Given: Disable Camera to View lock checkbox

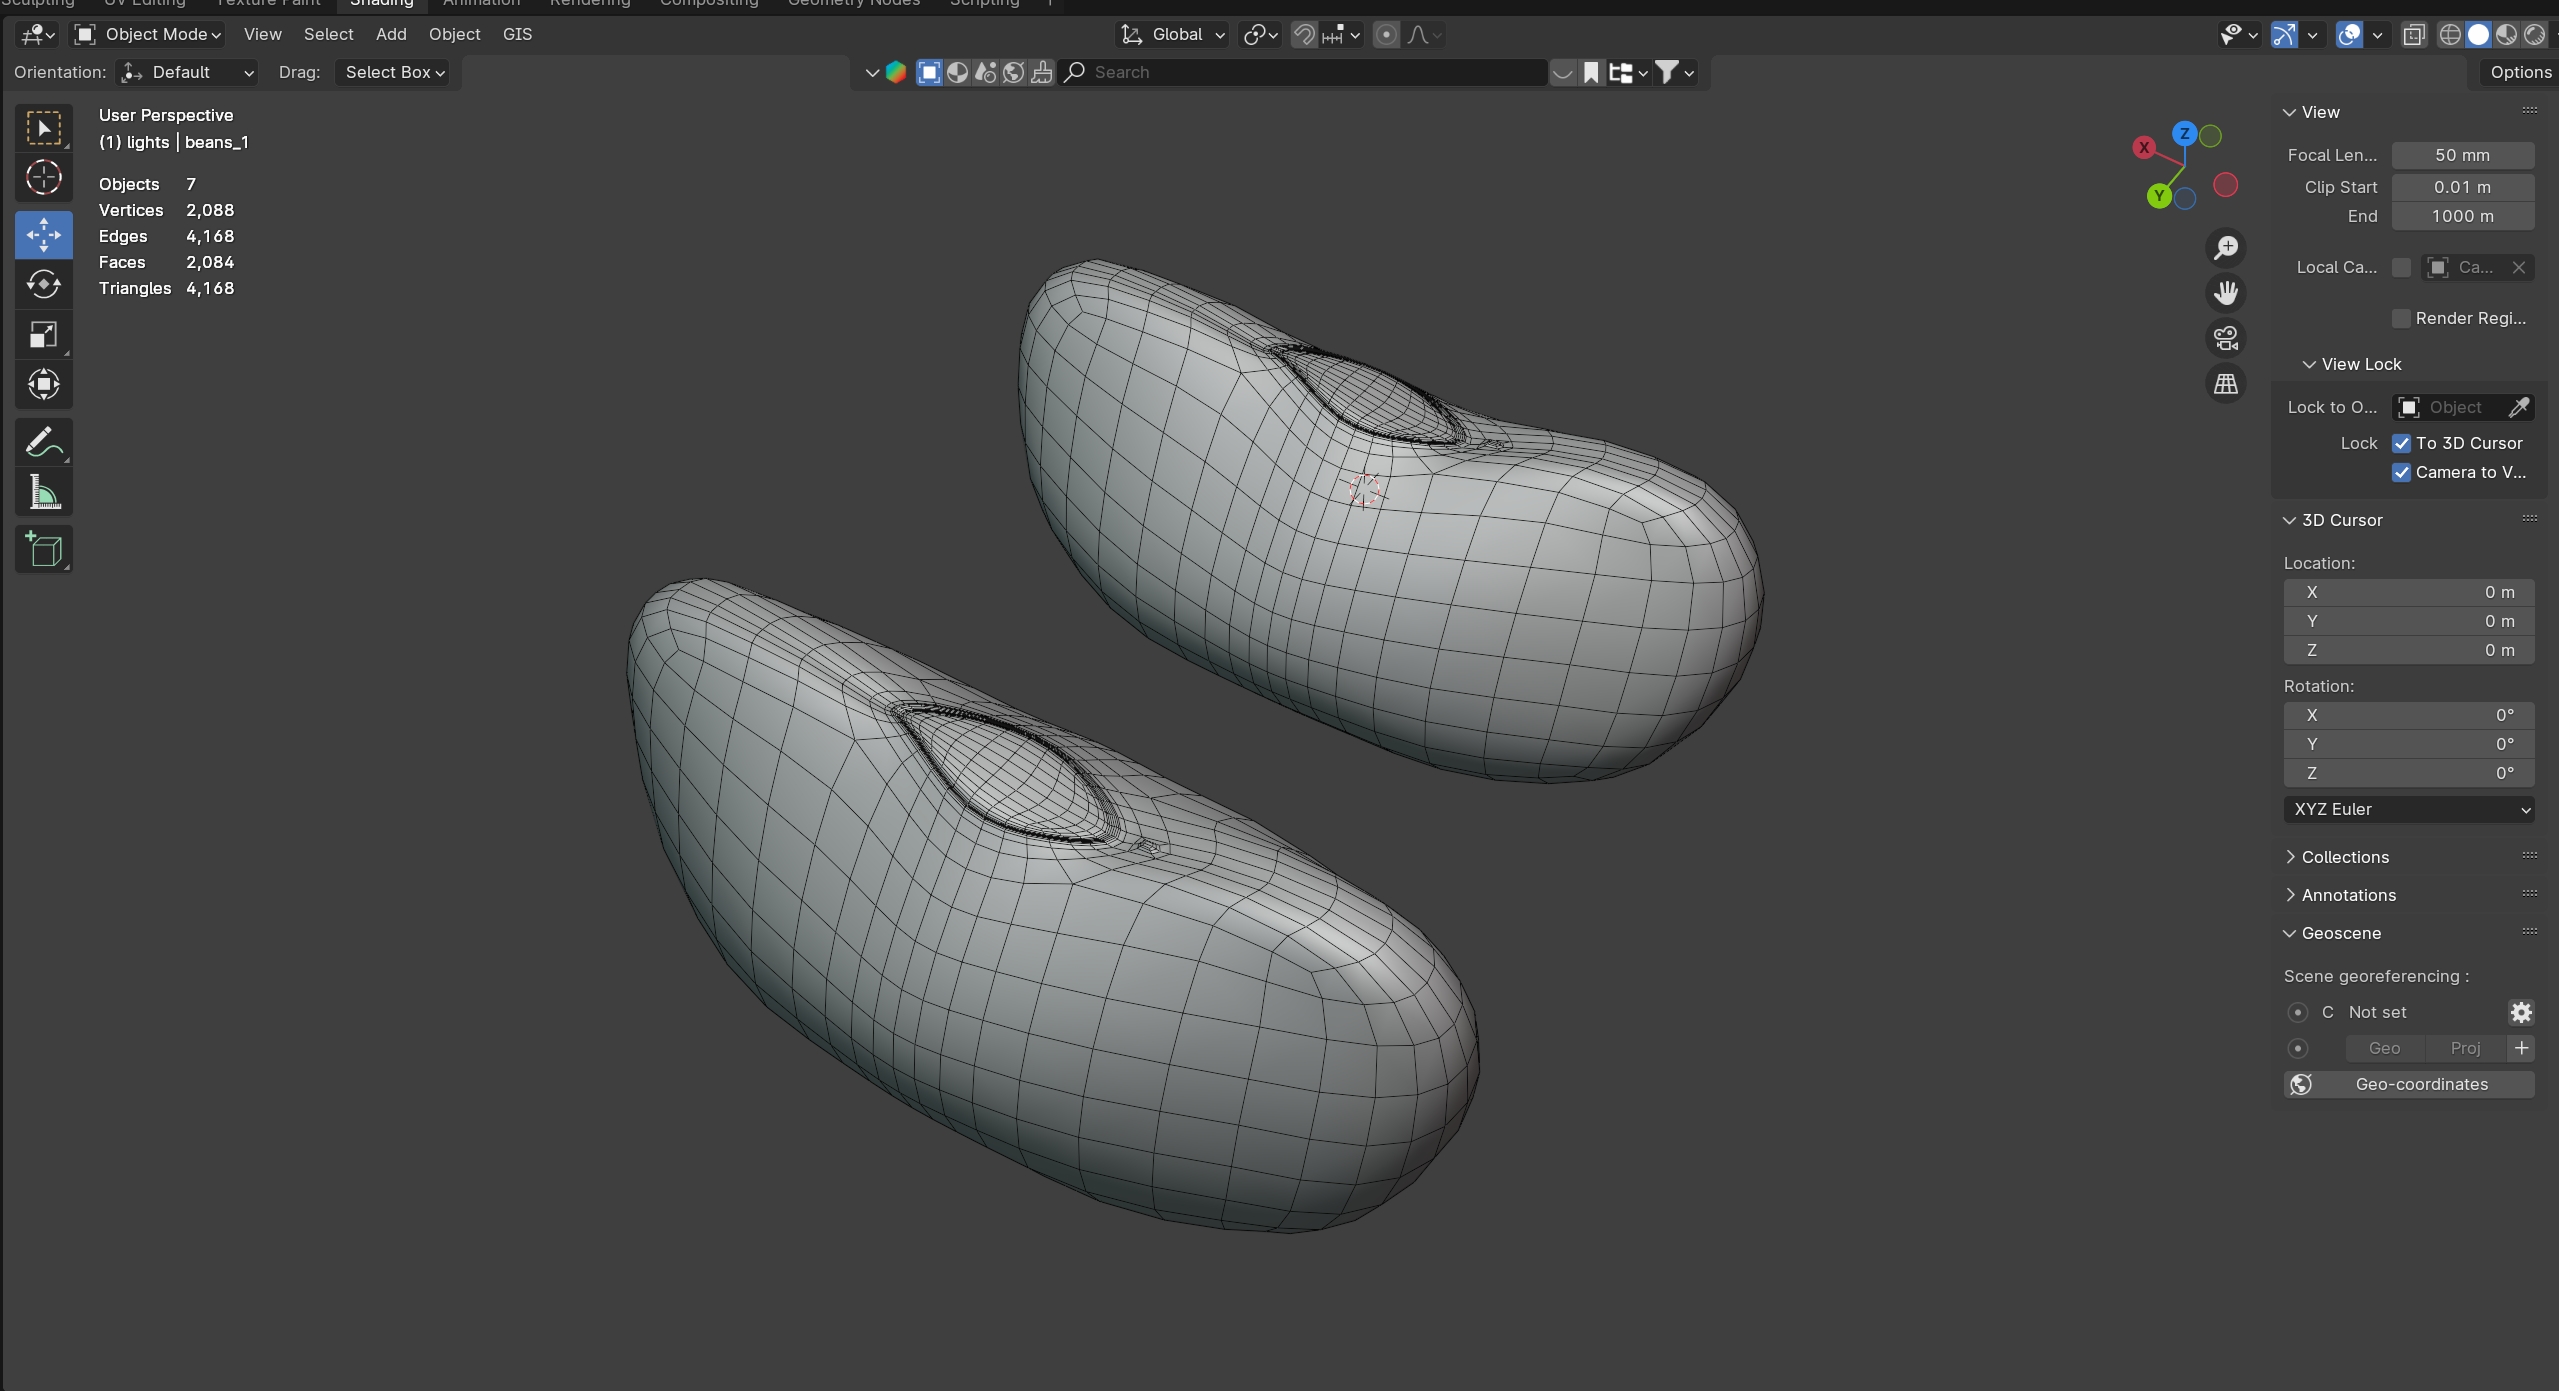Looking at the screenshot, I should point(2401,472).
